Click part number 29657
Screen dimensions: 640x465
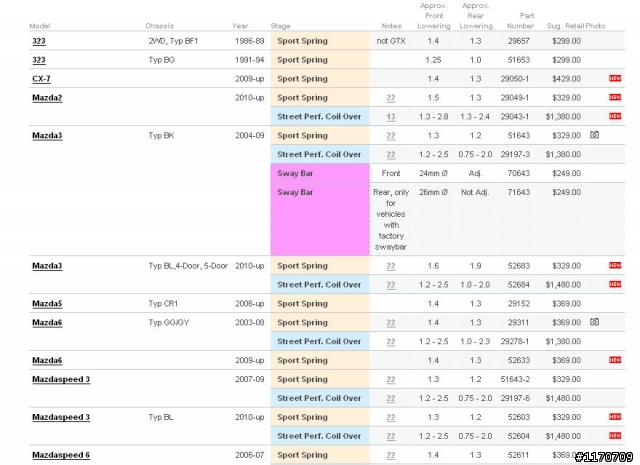pos(518,41)
